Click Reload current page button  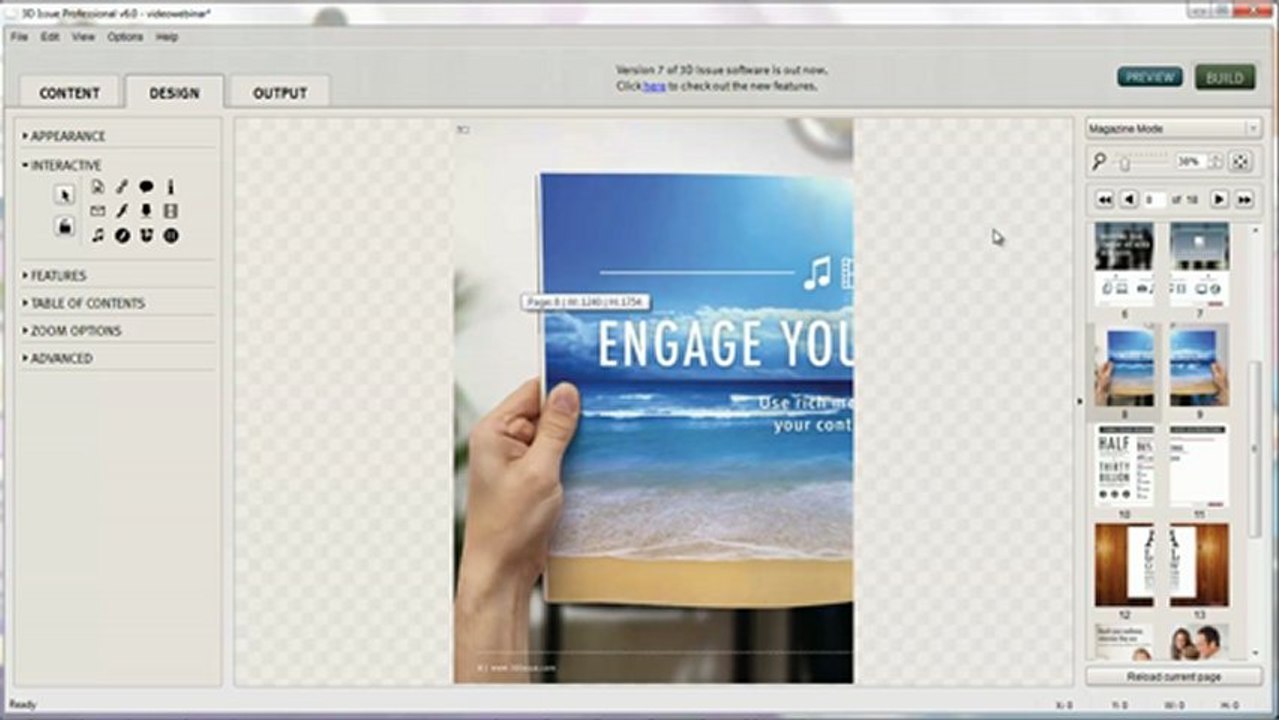pyautogui.click(x=1173, y=677)
